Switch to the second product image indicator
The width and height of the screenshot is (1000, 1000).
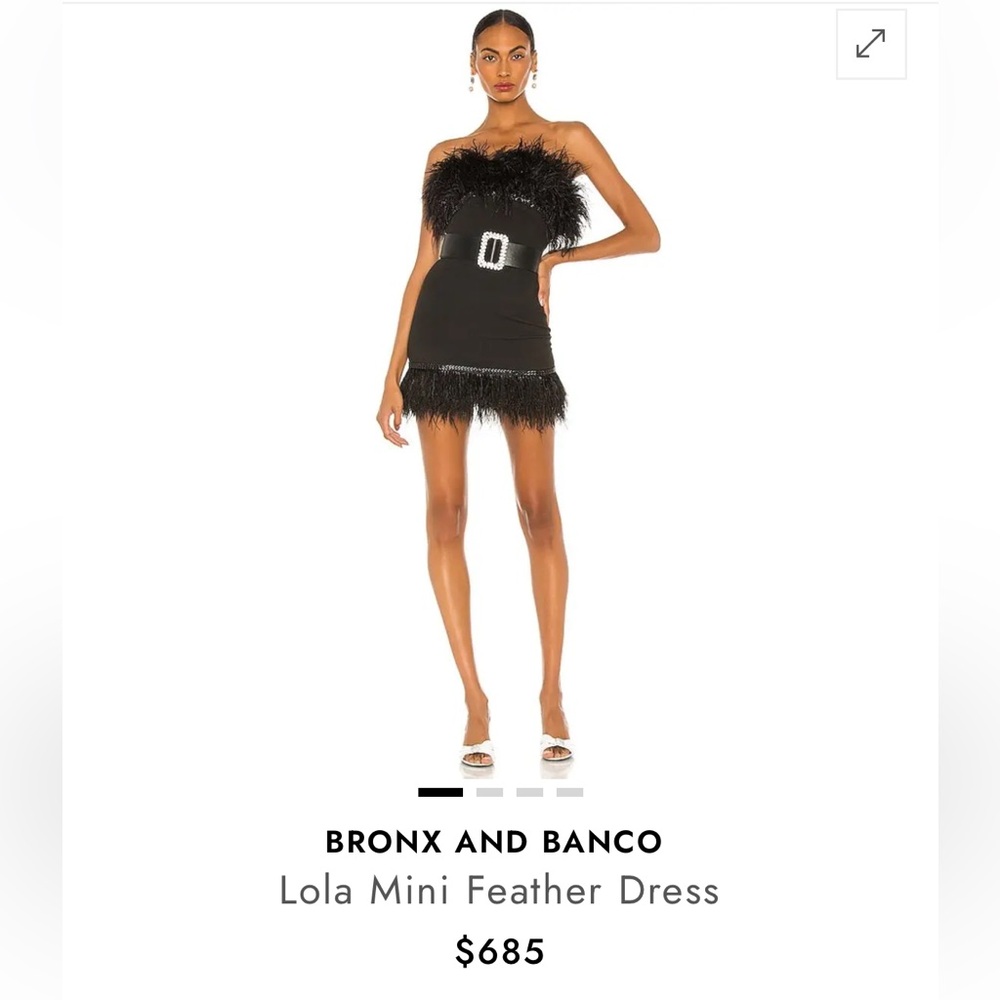[x=490, y=792]
